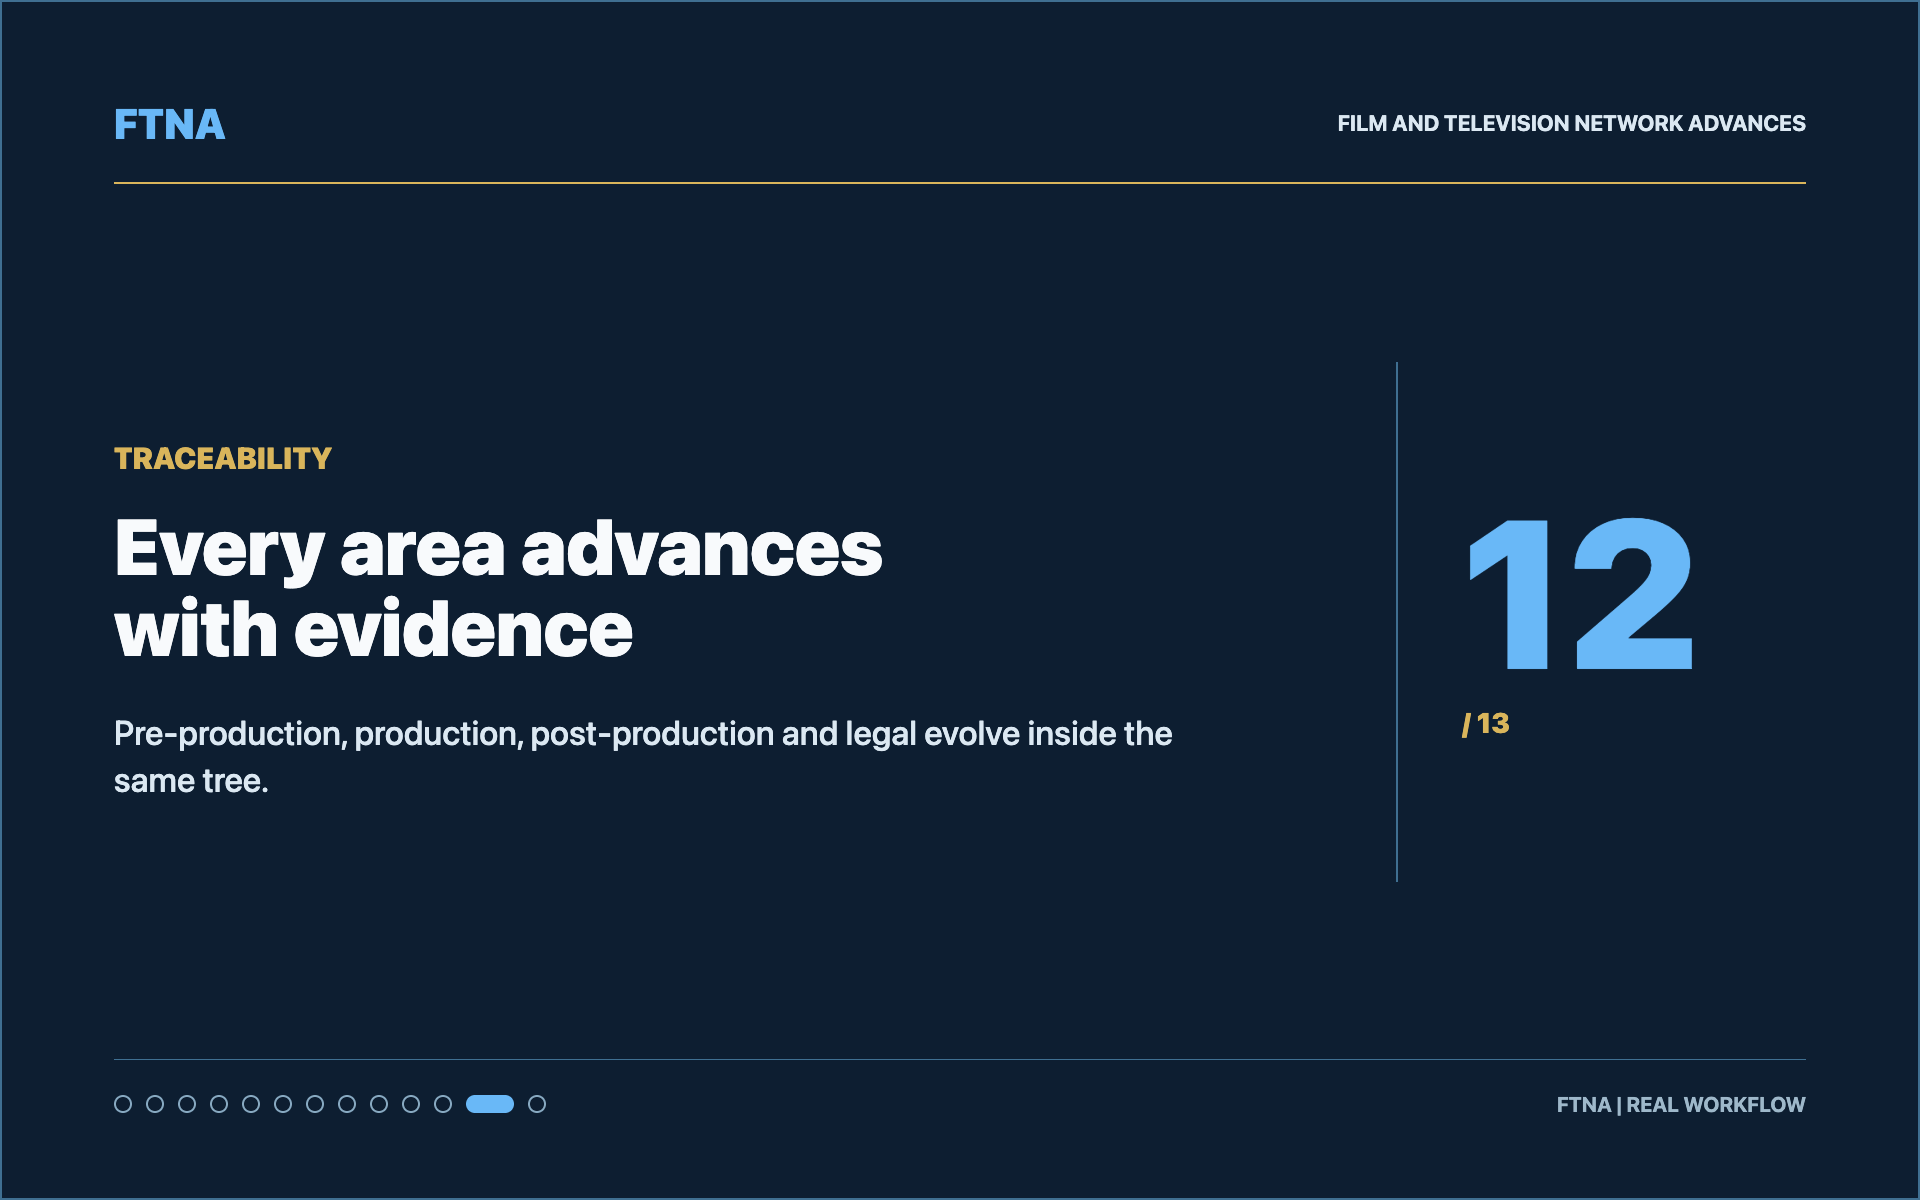Click the 'Pre-production, production…' subtitle paragraph
The image size is (1920, 1200).
coord(643,757)
